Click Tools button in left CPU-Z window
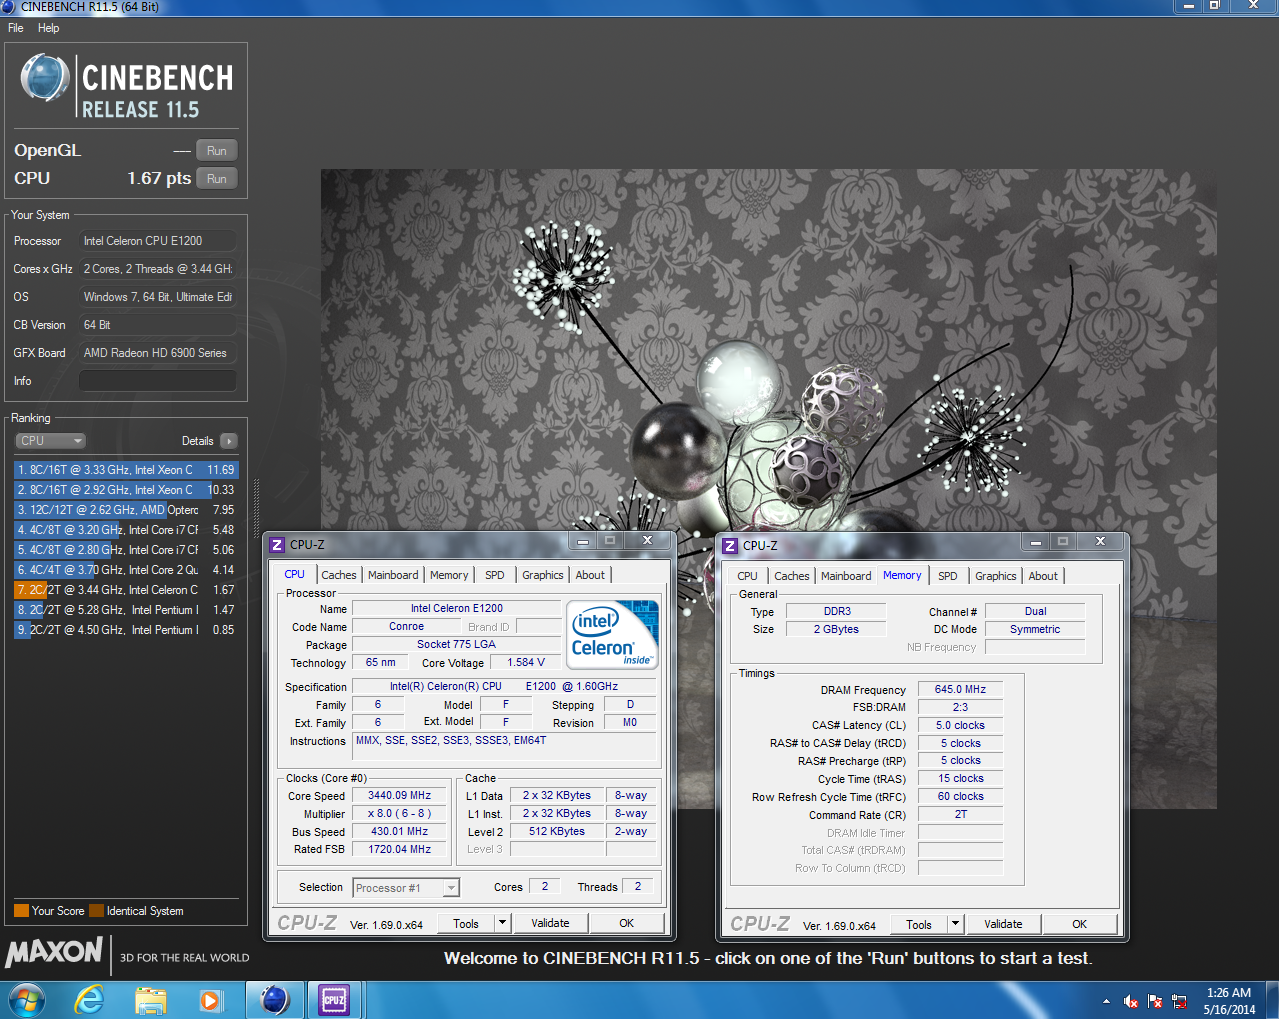The height and width of the screenshot is (1019, 1279). [466, 924]
